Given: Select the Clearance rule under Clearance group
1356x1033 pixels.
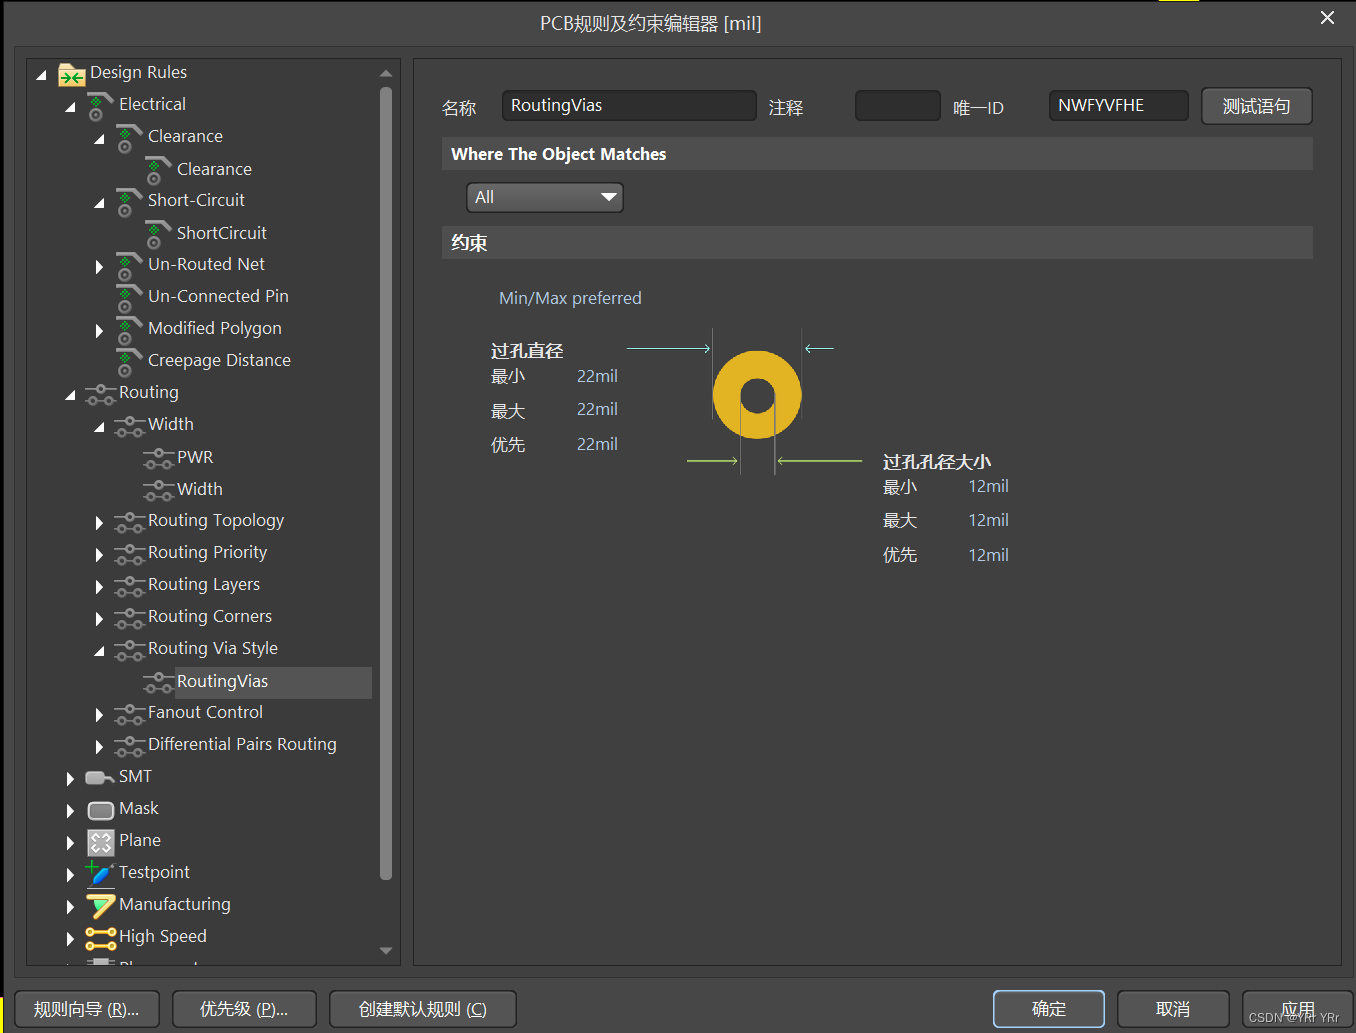Looking at the screenshot, I should click(214, 169).
